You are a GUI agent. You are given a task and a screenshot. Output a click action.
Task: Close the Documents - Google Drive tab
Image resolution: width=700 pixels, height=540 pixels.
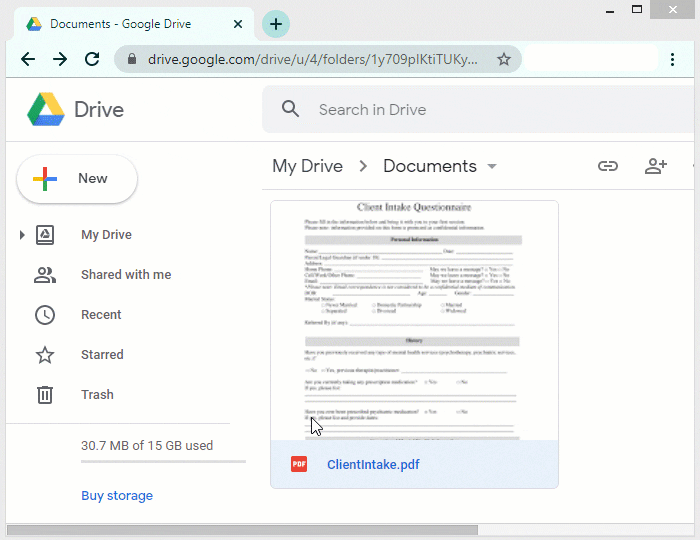[238, 24]
